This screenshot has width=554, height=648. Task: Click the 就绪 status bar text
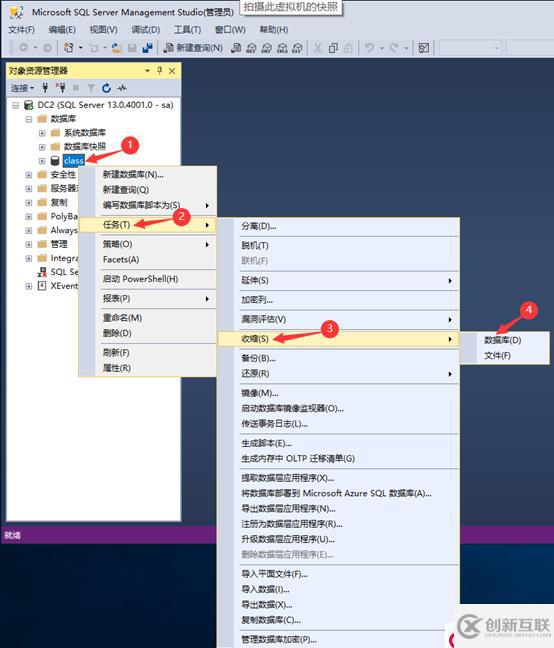pyautogui.click(x=12, y=536)
